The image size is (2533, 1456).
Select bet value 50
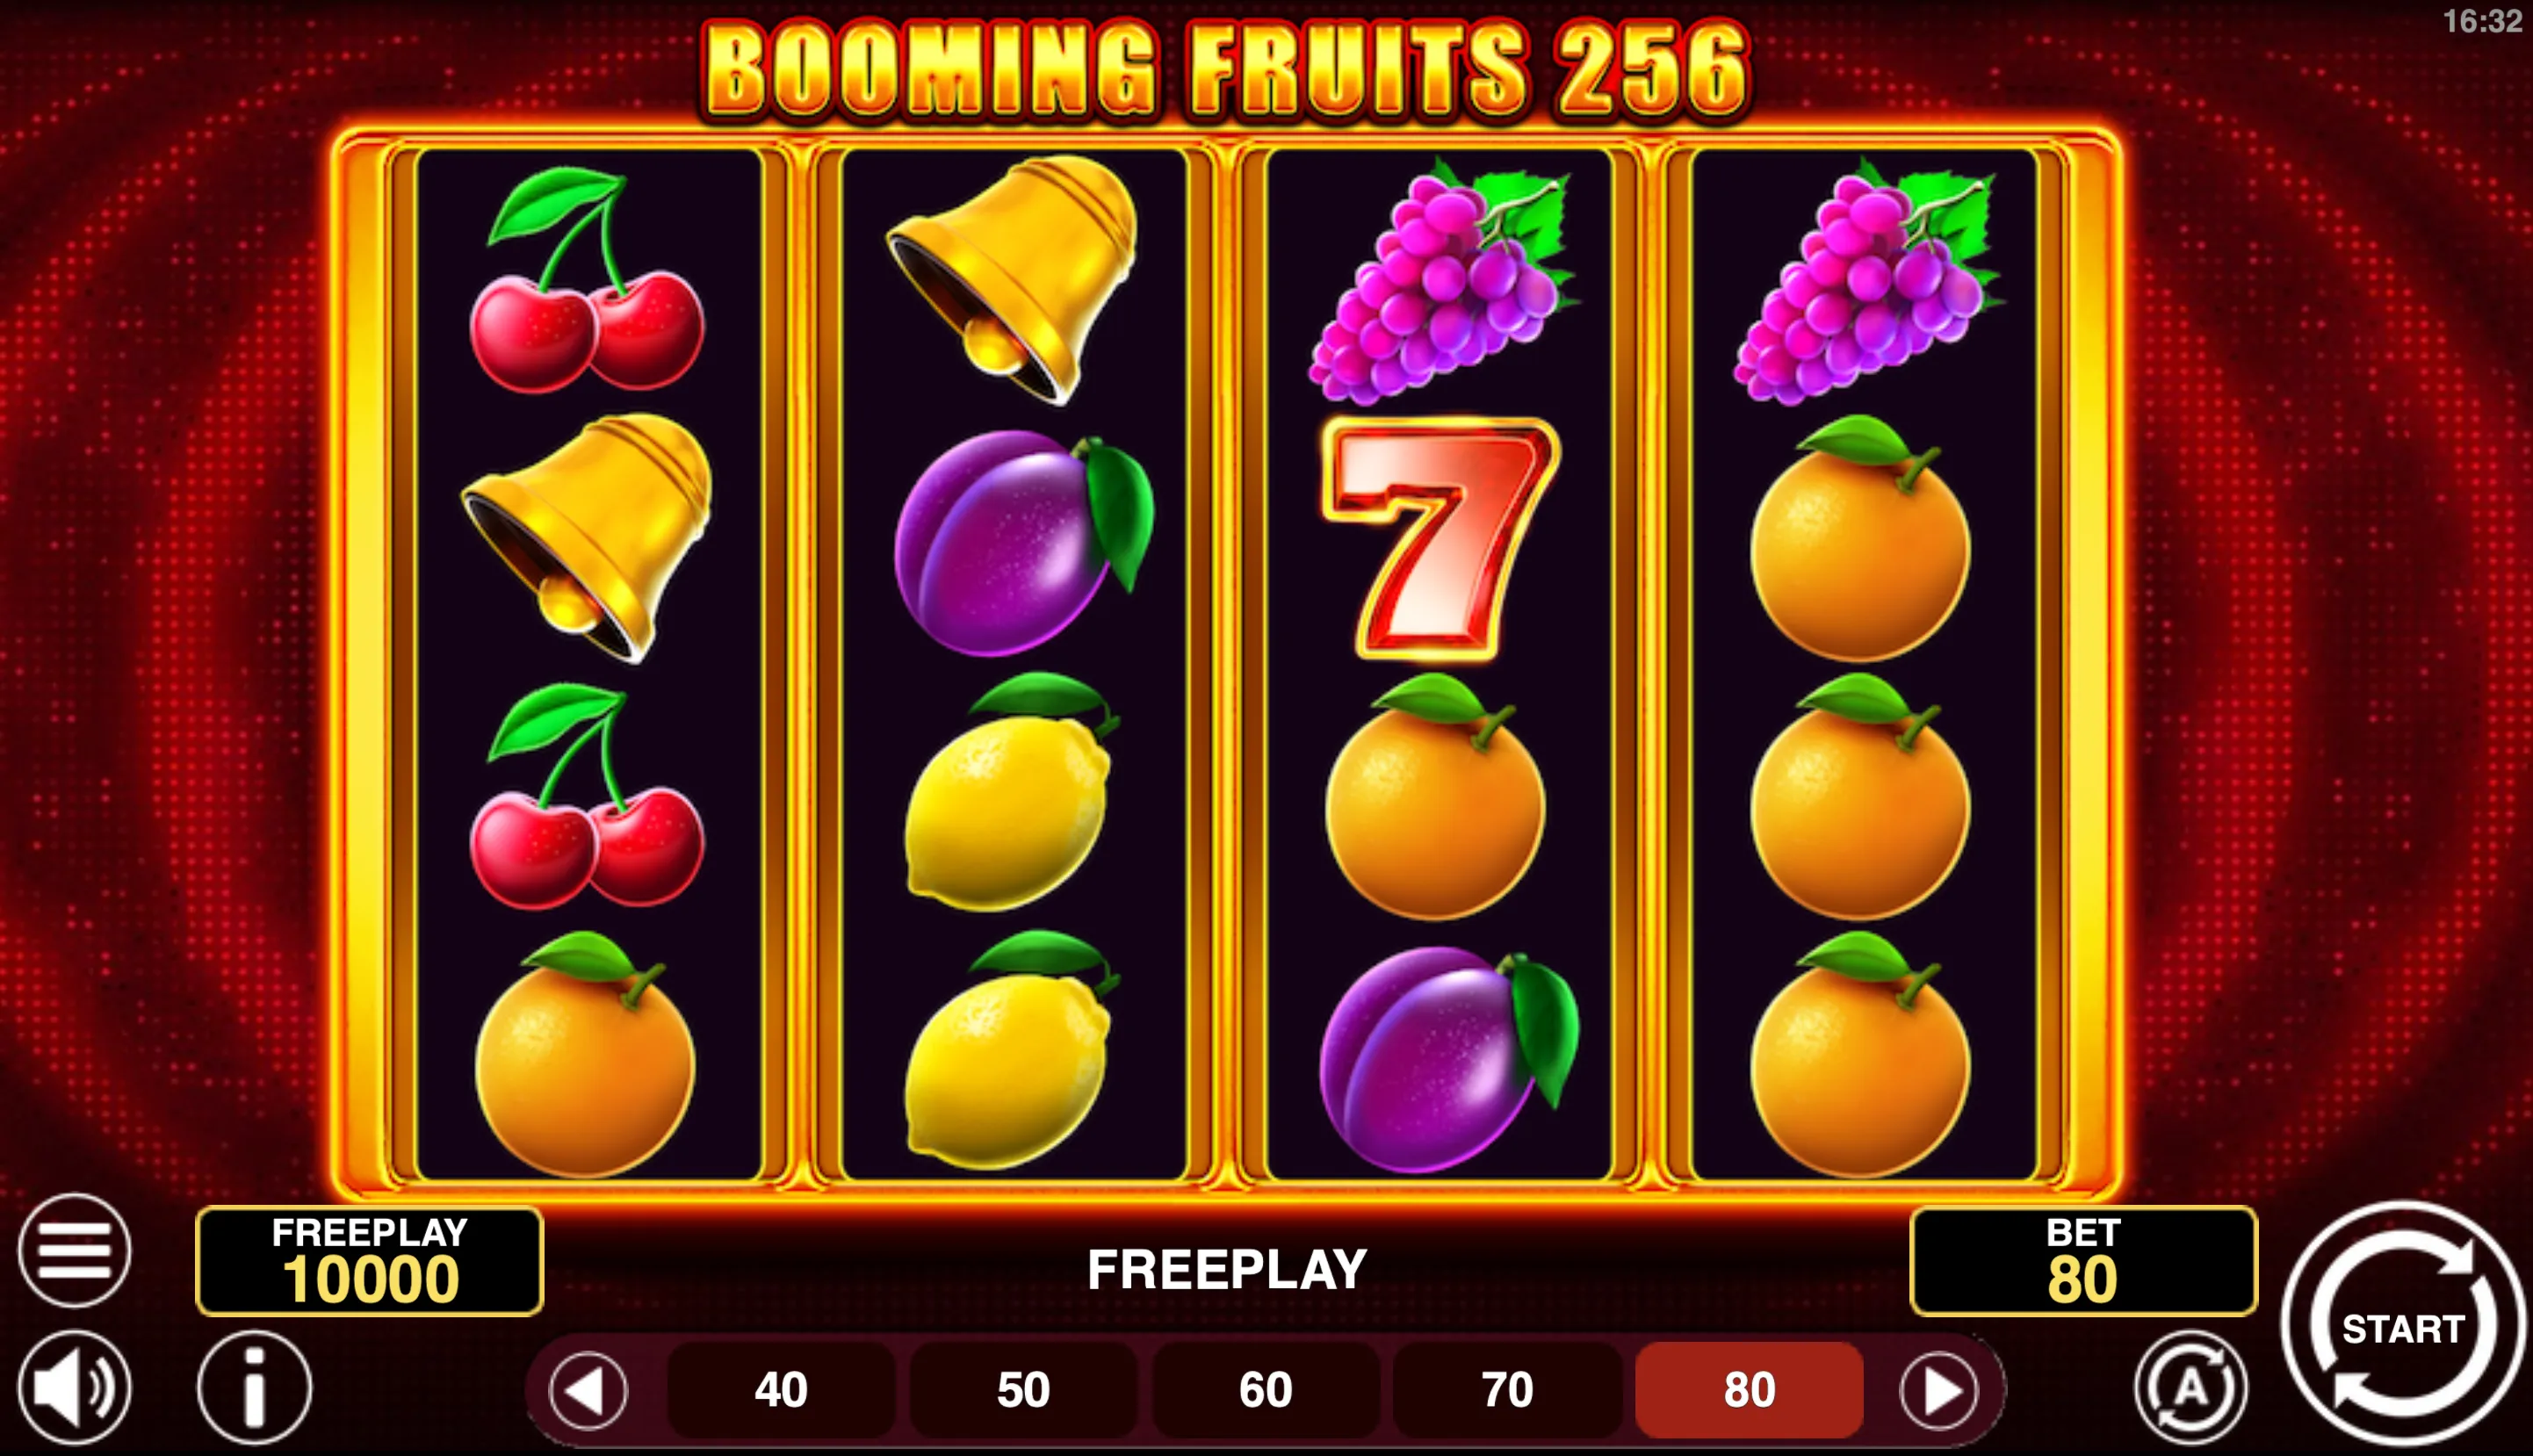(x=1023, y=1390)
